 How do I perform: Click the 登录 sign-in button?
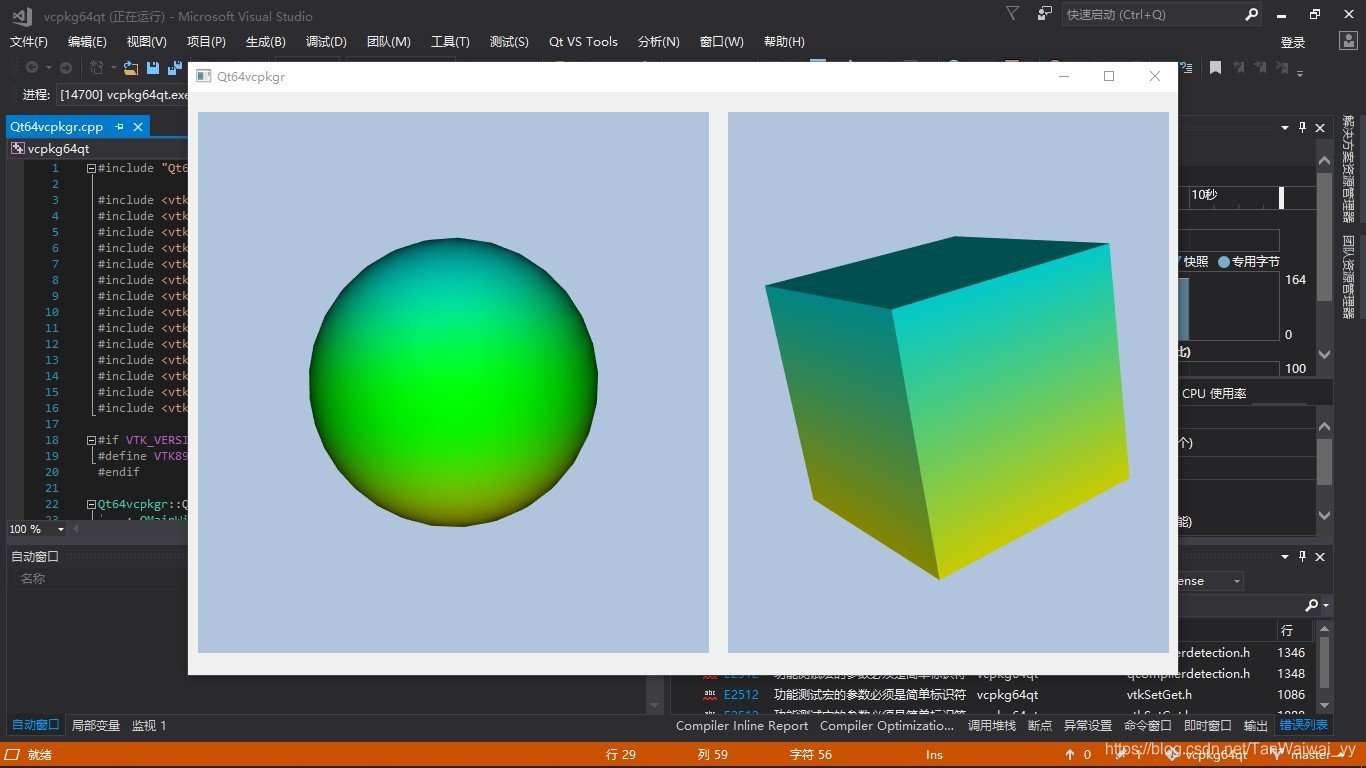pyautogui.click(x=1292, y=41)
